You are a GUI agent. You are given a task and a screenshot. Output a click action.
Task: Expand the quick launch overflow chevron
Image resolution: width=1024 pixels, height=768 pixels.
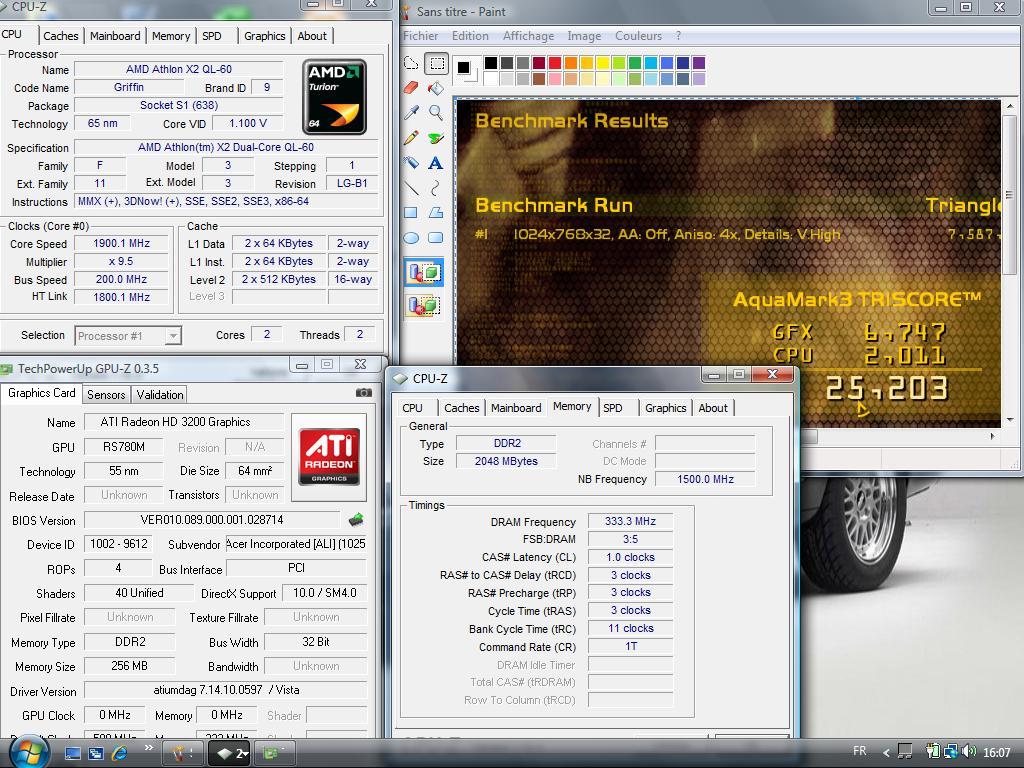click(149, 748)
